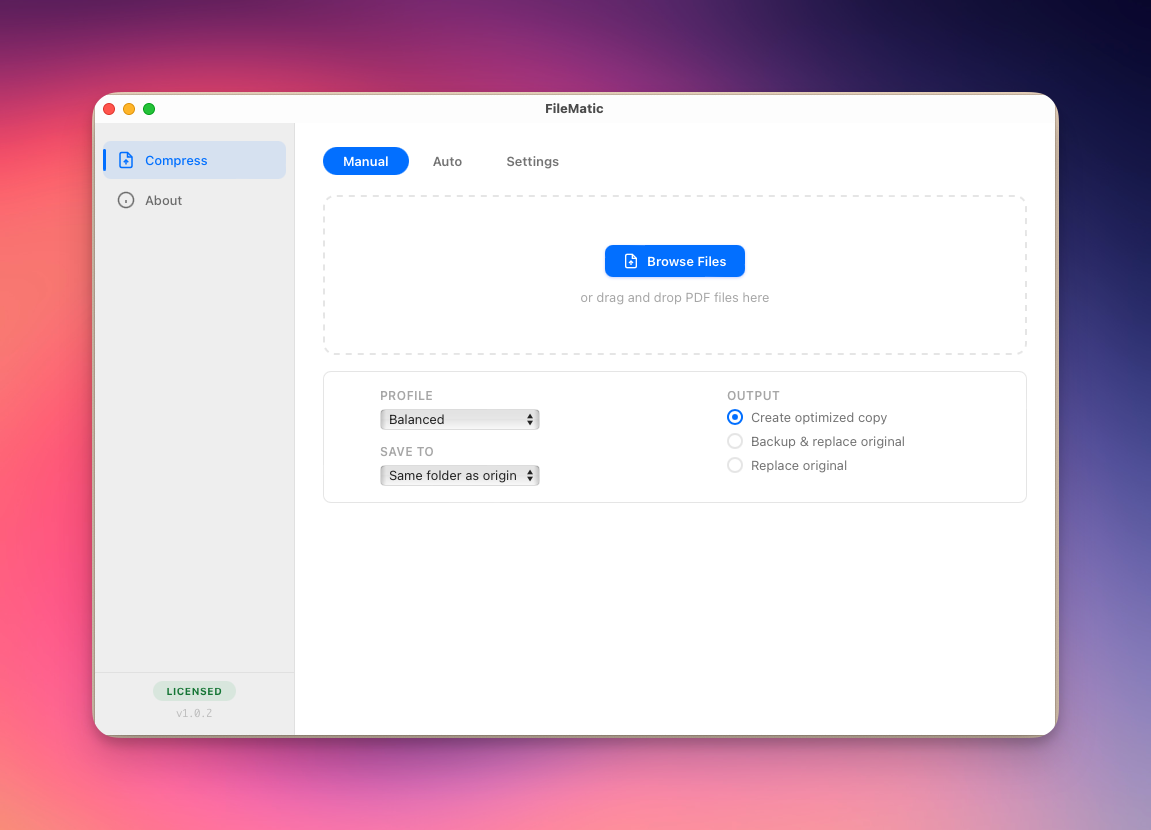Minimize the FileMatic window

pyautogui.click(x=129, y=109)
